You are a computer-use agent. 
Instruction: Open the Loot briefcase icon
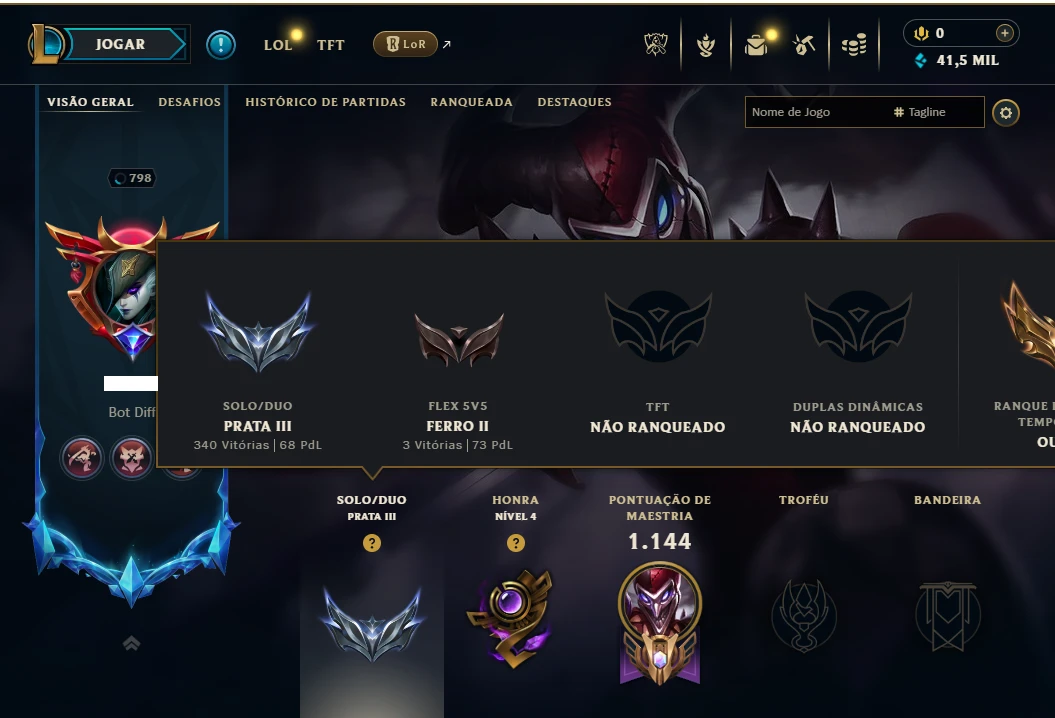(756, 45)
